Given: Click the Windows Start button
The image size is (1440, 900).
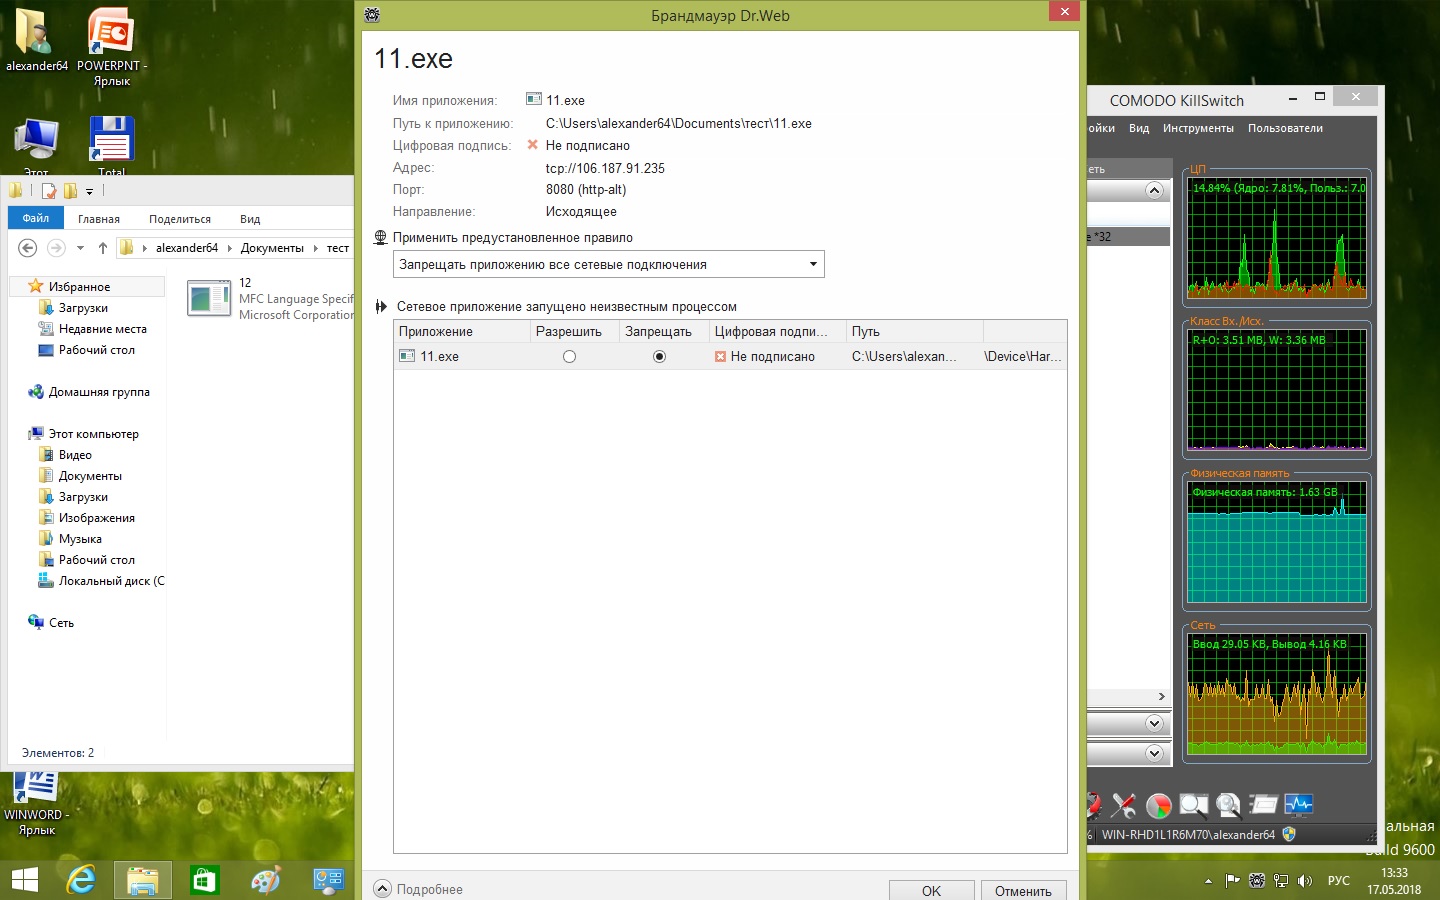Looking at the screenshot, I should coord(24,880).
